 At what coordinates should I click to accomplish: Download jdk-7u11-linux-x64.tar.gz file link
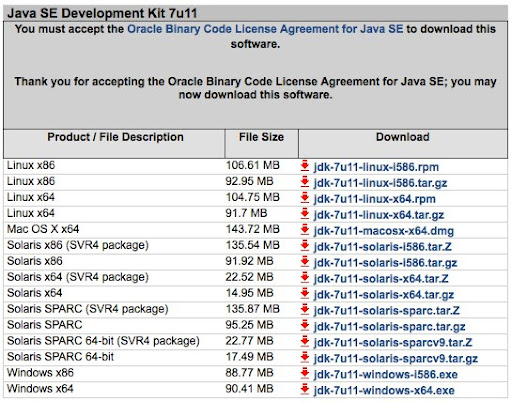[379, 215]
